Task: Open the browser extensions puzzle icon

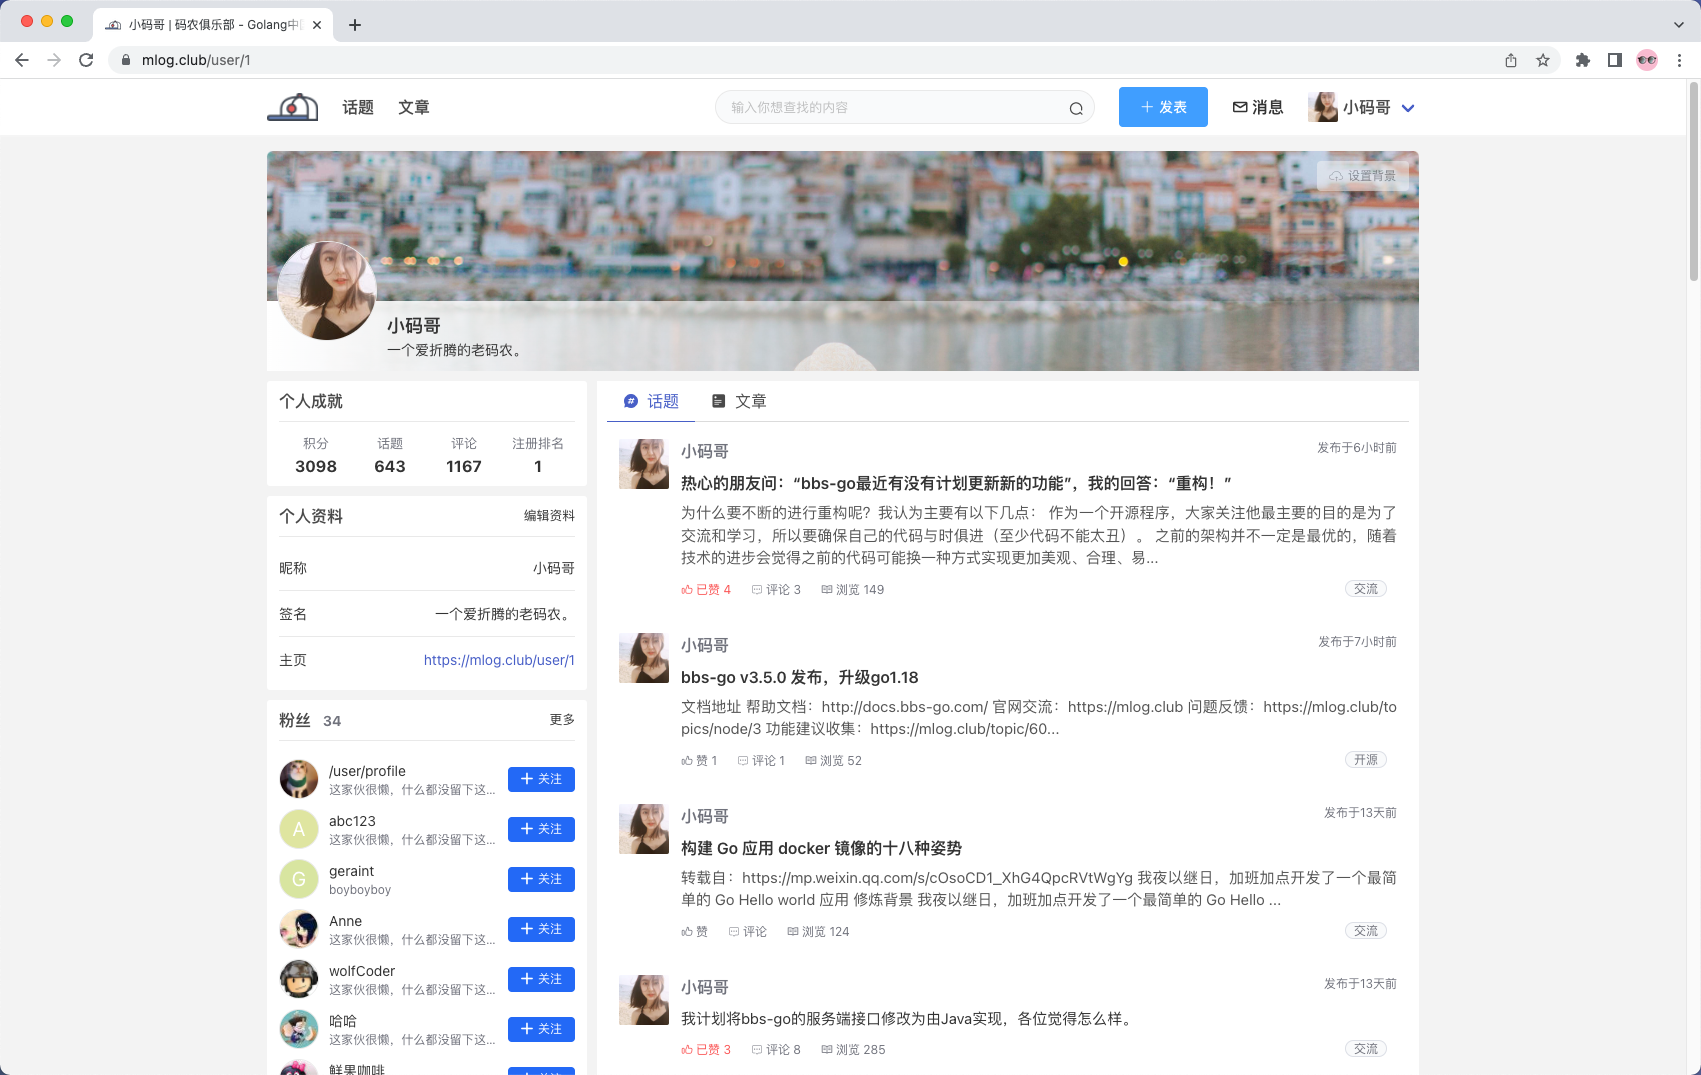Action: [x=1583, y=60]
